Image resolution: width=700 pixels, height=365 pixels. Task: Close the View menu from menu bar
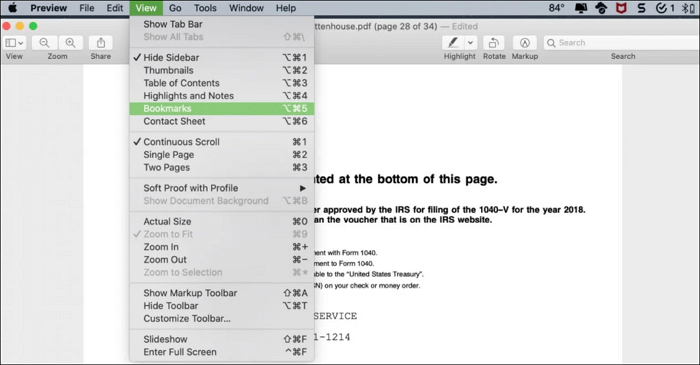tap(146, 8)
